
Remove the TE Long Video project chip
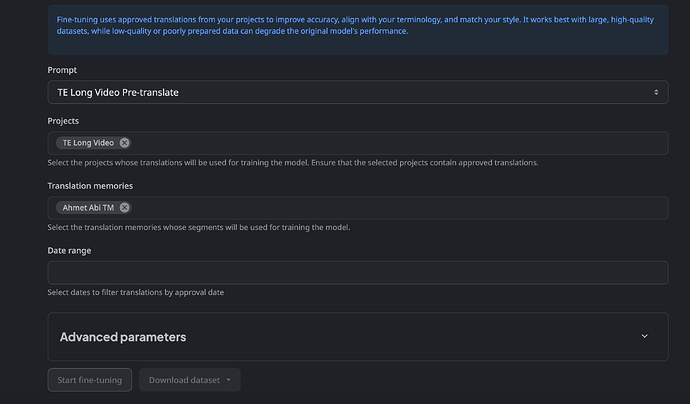(x=125, y=143)
